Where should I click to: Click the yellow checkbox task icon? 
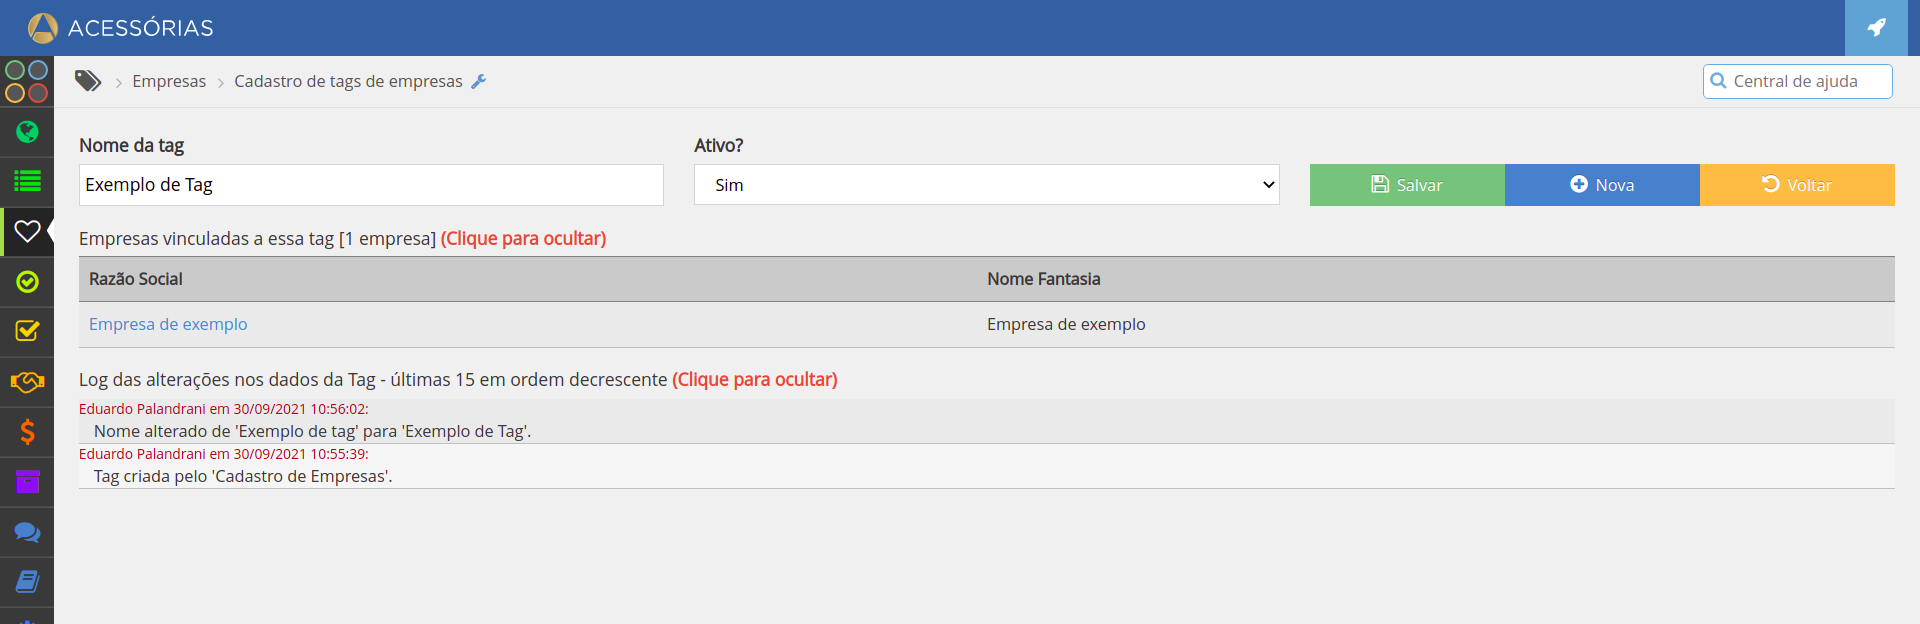pos(27,331)
